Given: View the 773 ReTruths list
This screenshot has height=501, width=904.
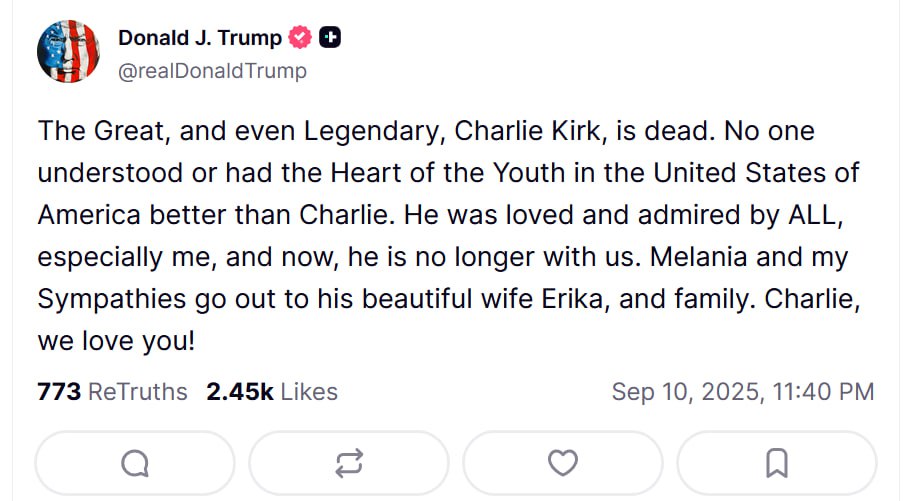Looking at the screenshot, I should [x=112, y=392].
